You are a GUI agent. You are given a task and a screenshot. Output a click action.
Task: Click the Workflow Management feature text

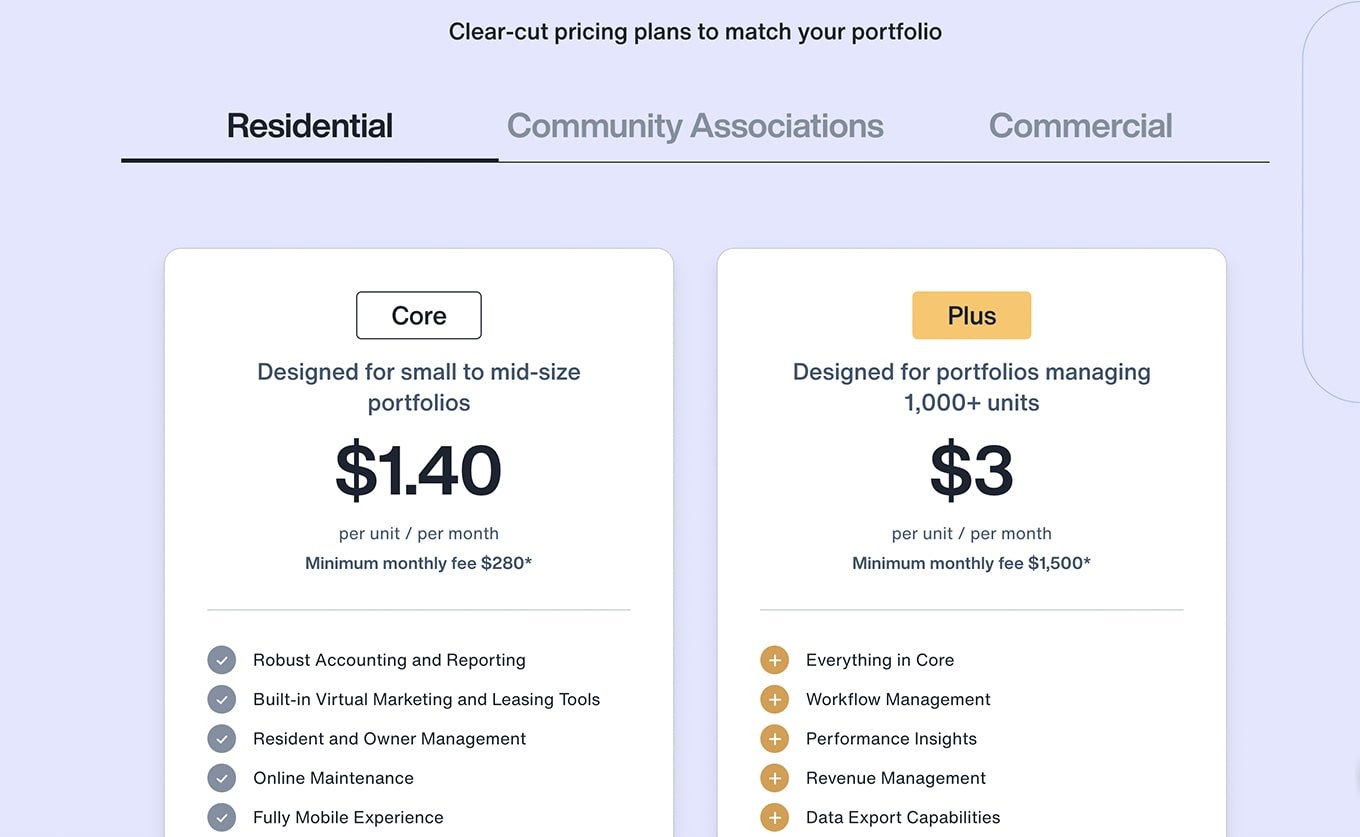click(898, 699)
